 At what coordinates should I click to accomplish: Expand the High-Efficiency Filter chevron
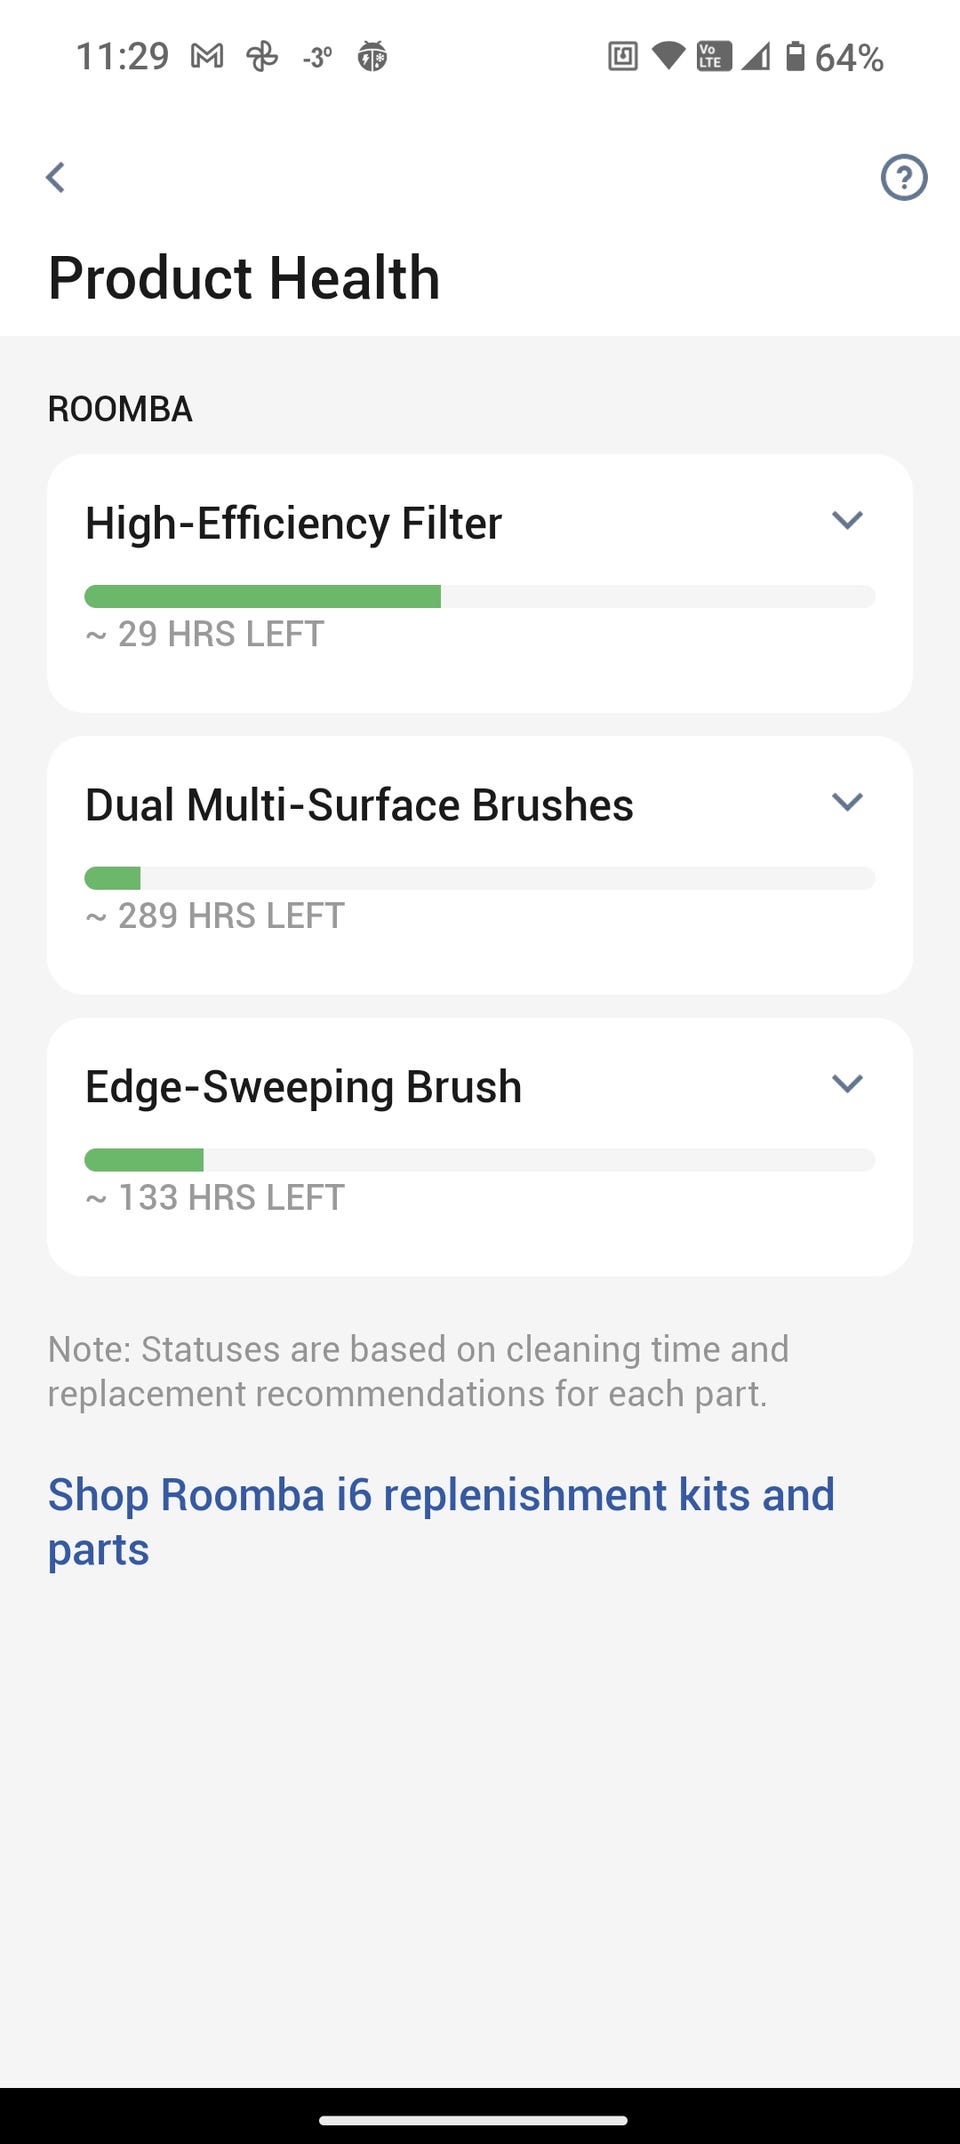(847, 520)
